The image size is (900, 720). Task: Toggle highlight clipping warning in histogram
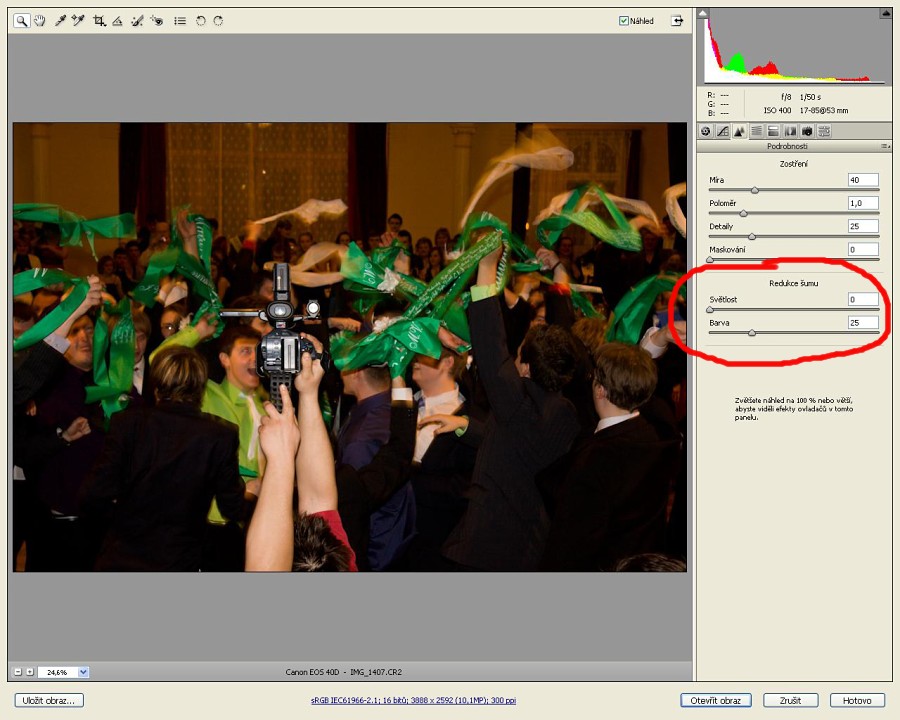886,14
